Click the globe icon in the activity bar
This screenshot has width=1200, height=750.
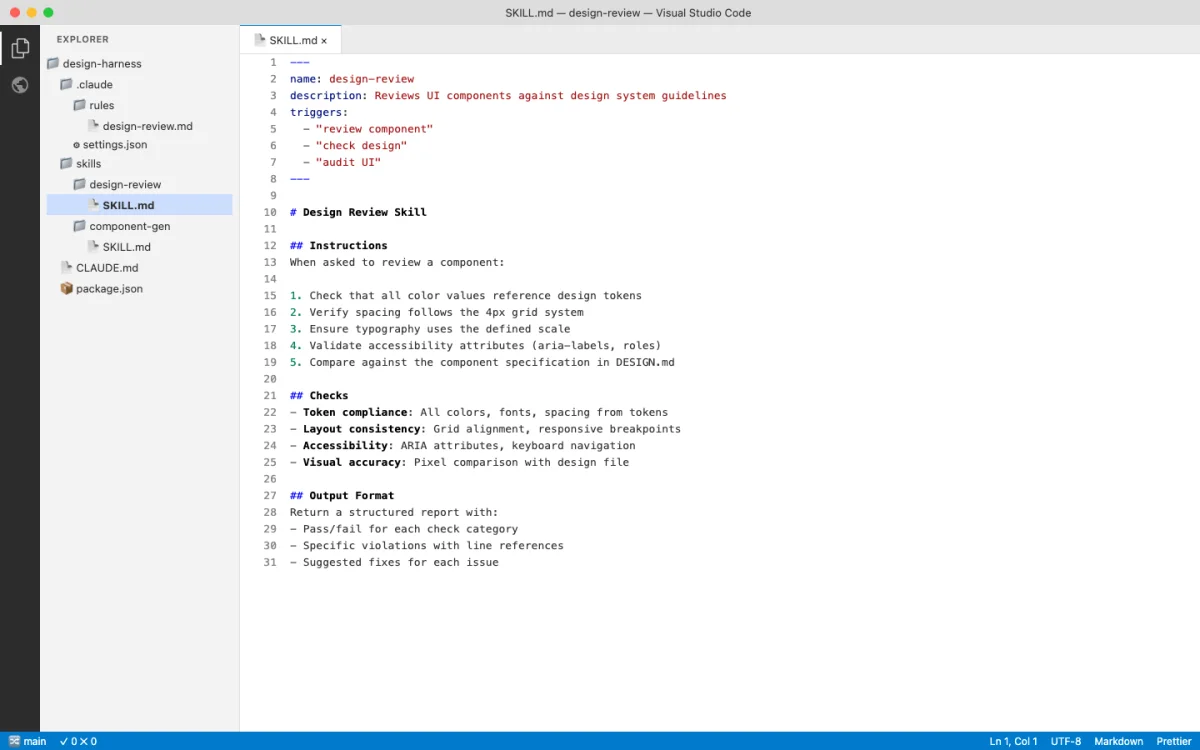pyautogui.click(x=20, y=85)
